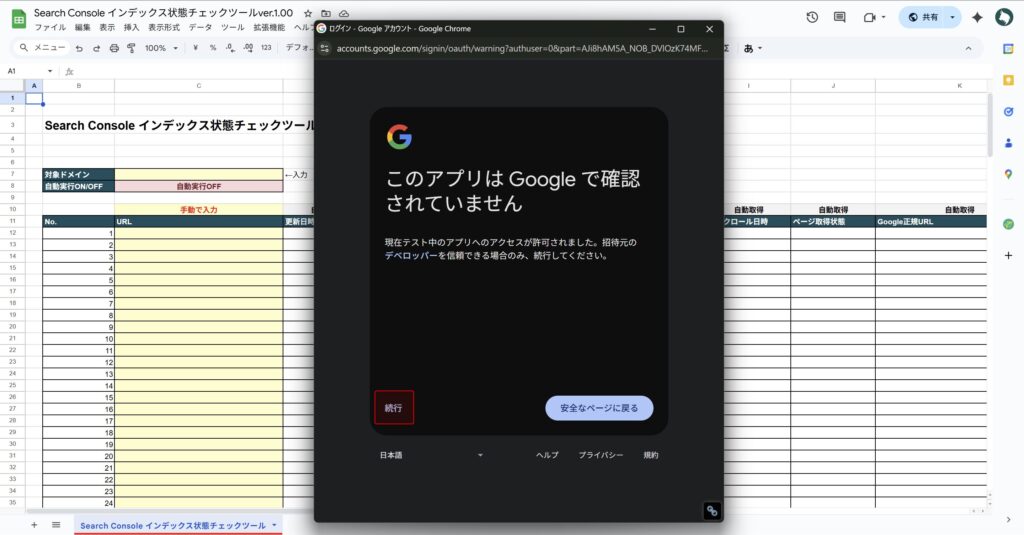Open the デベロッパー link
Screen dimensions: 1024x535
pyautogui.click(x=411, y=256)
